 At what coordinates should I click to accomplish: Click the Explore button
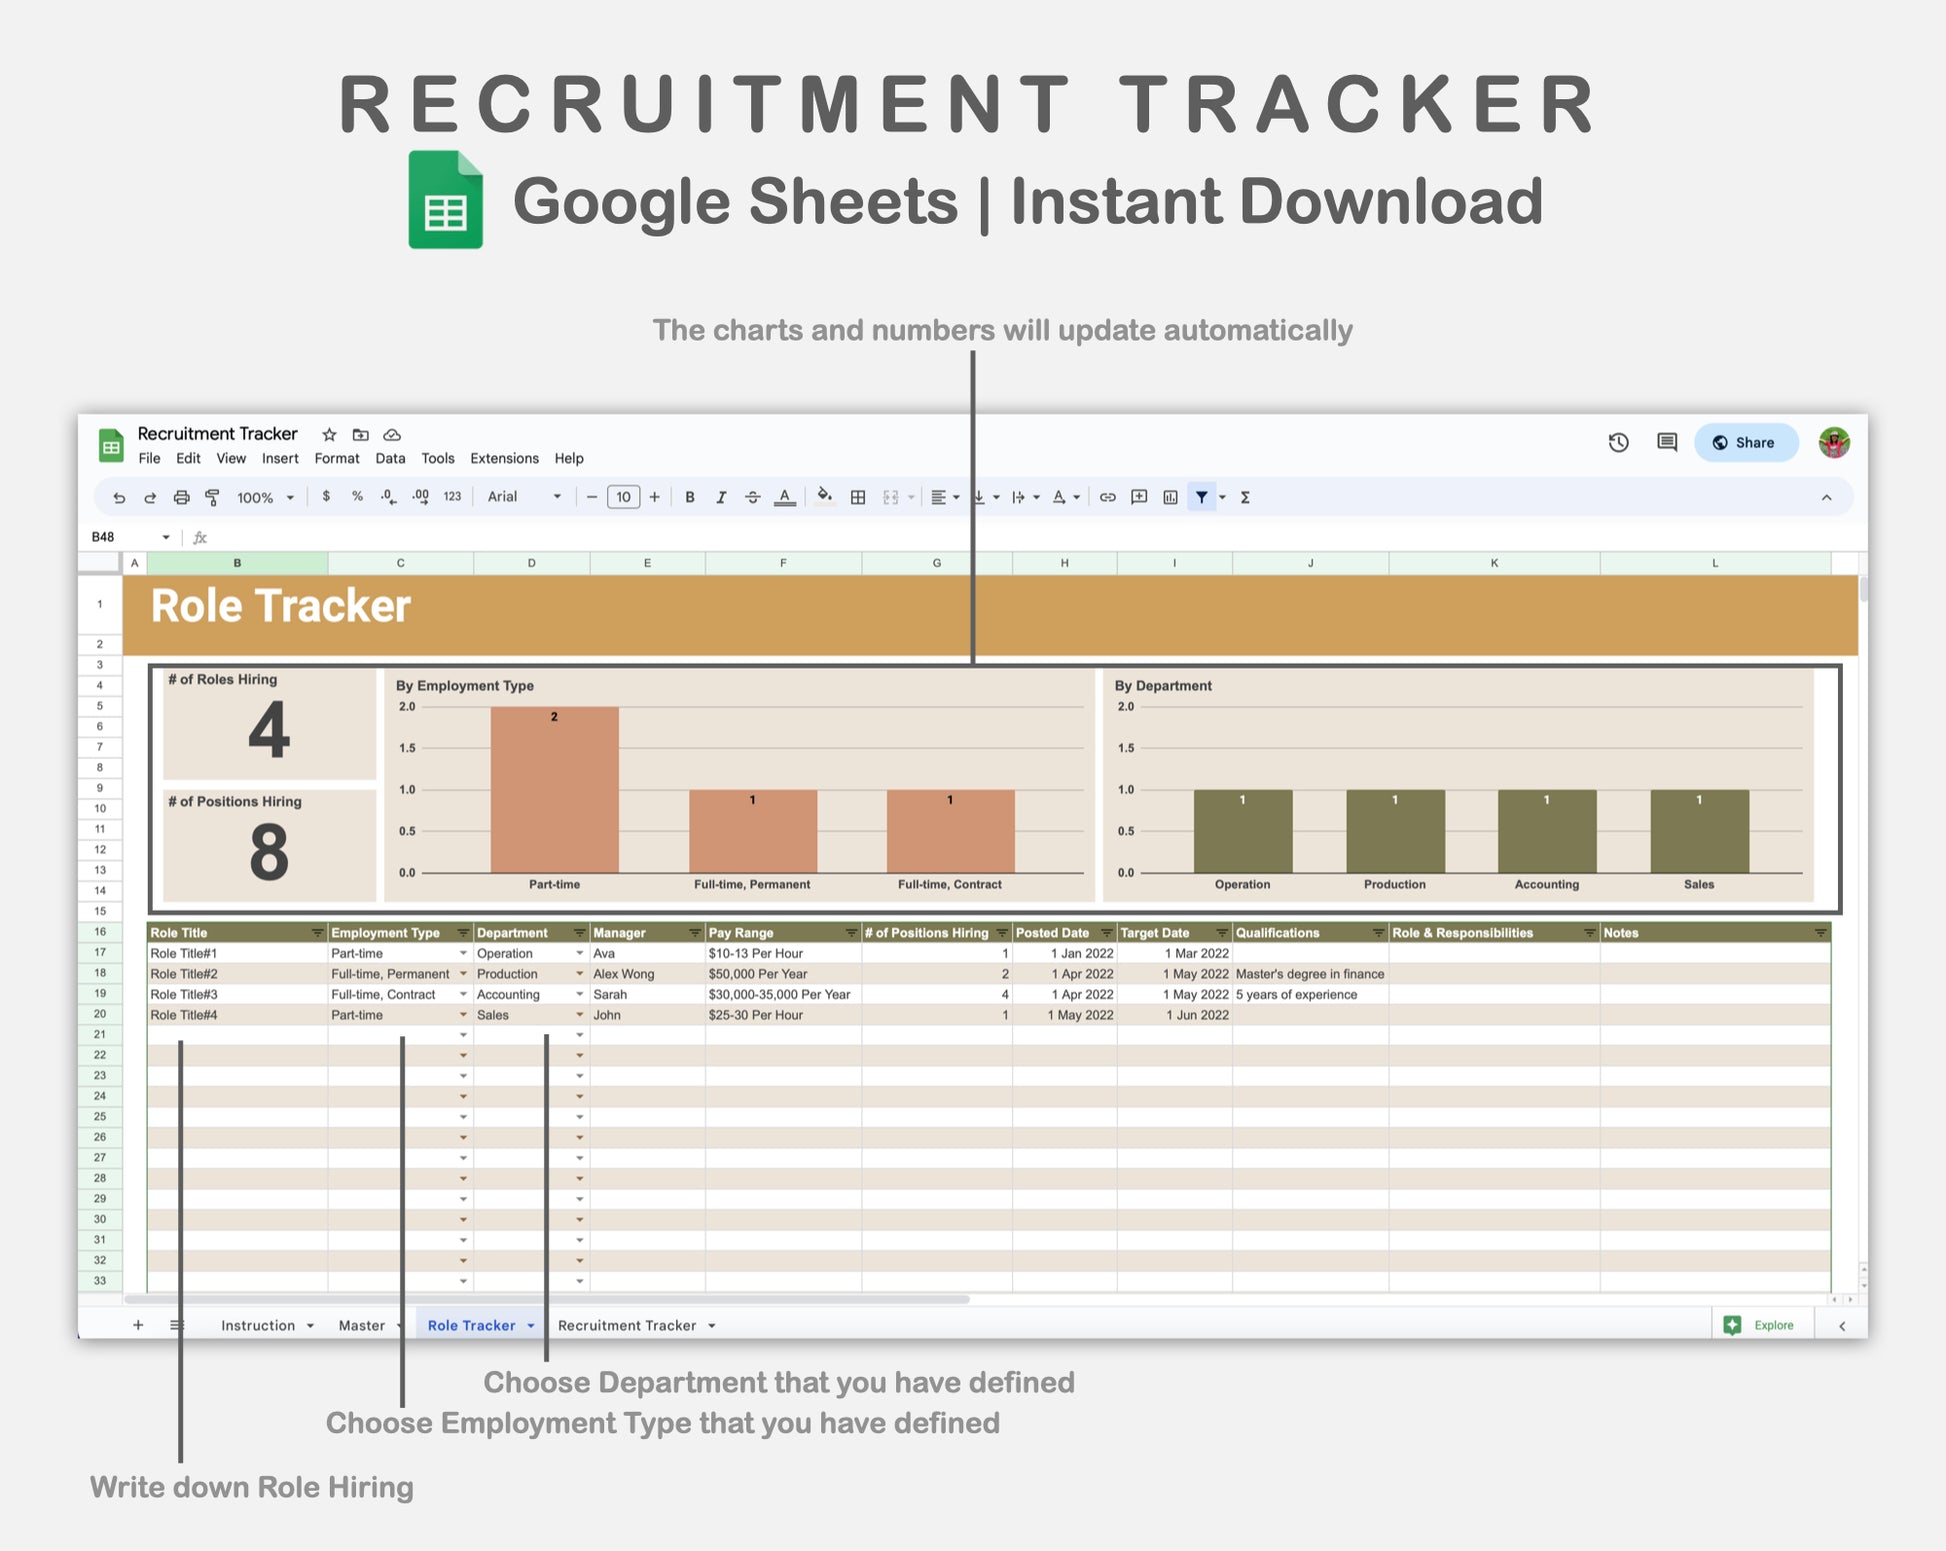pyautogui.click(x=1761, y=1325)
